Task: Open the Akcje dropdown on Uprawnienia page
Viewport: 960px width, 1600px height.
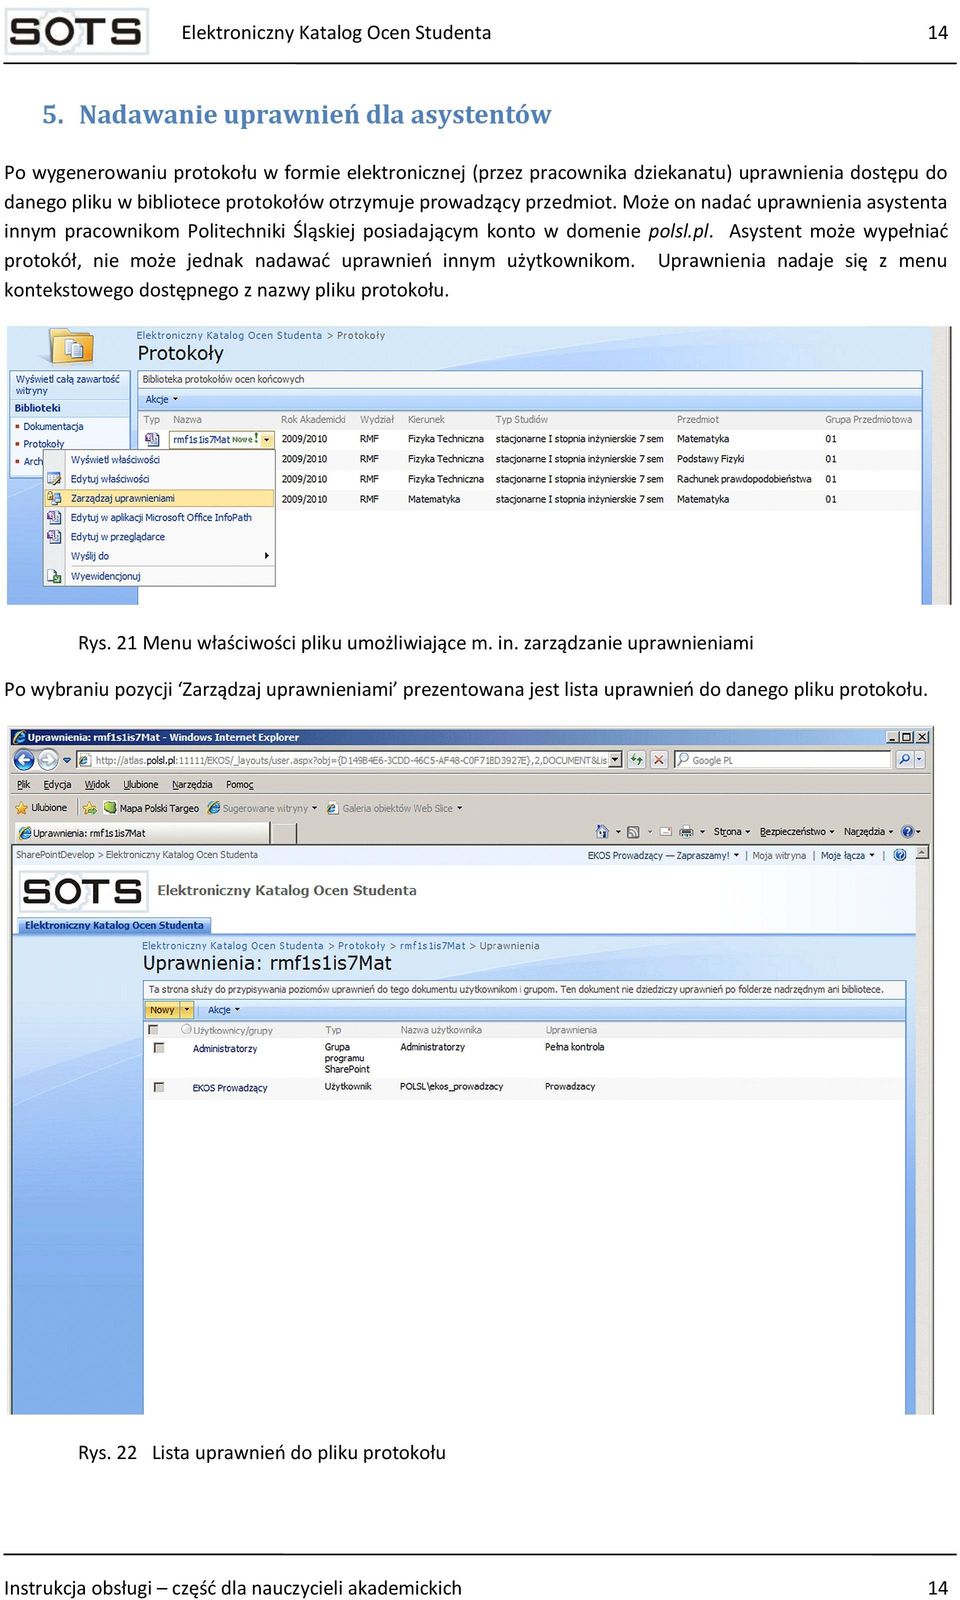Action: [x=224, y=1010]
